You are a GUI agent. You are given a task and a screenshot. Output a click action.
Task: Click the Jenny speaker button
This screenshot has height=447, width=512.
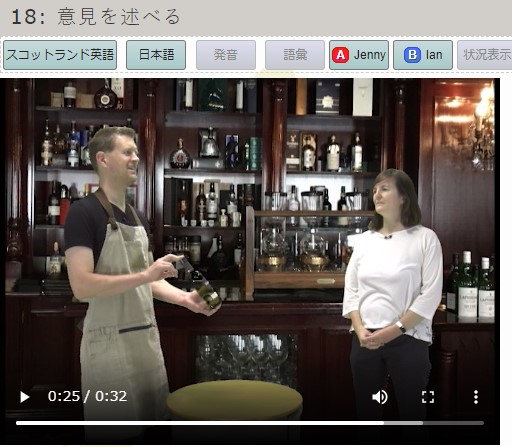tap(359, 55)
